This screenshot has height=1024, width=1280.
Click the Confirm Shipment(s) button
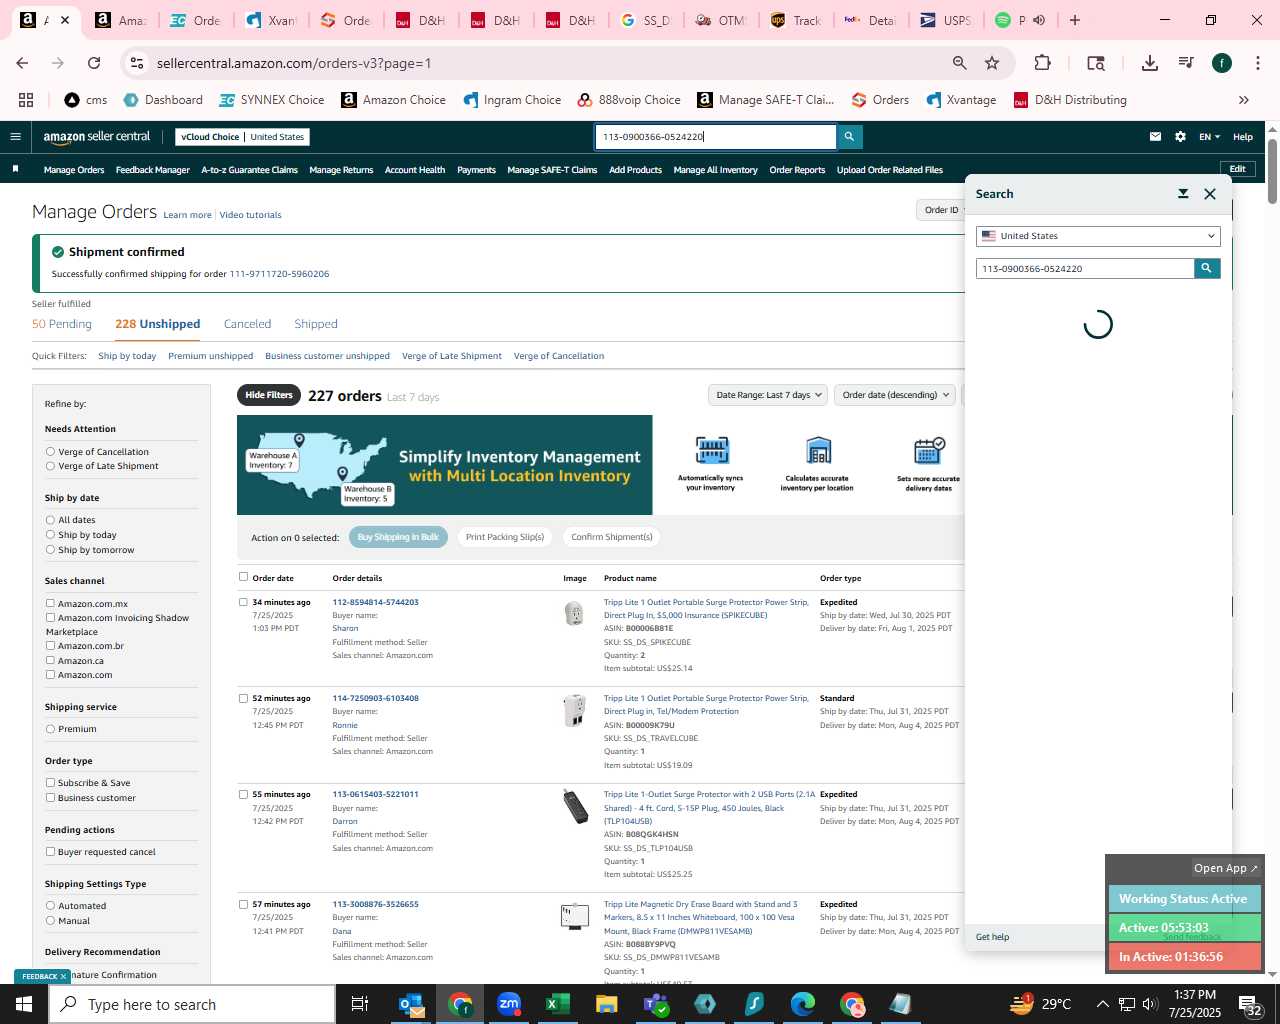612,537
